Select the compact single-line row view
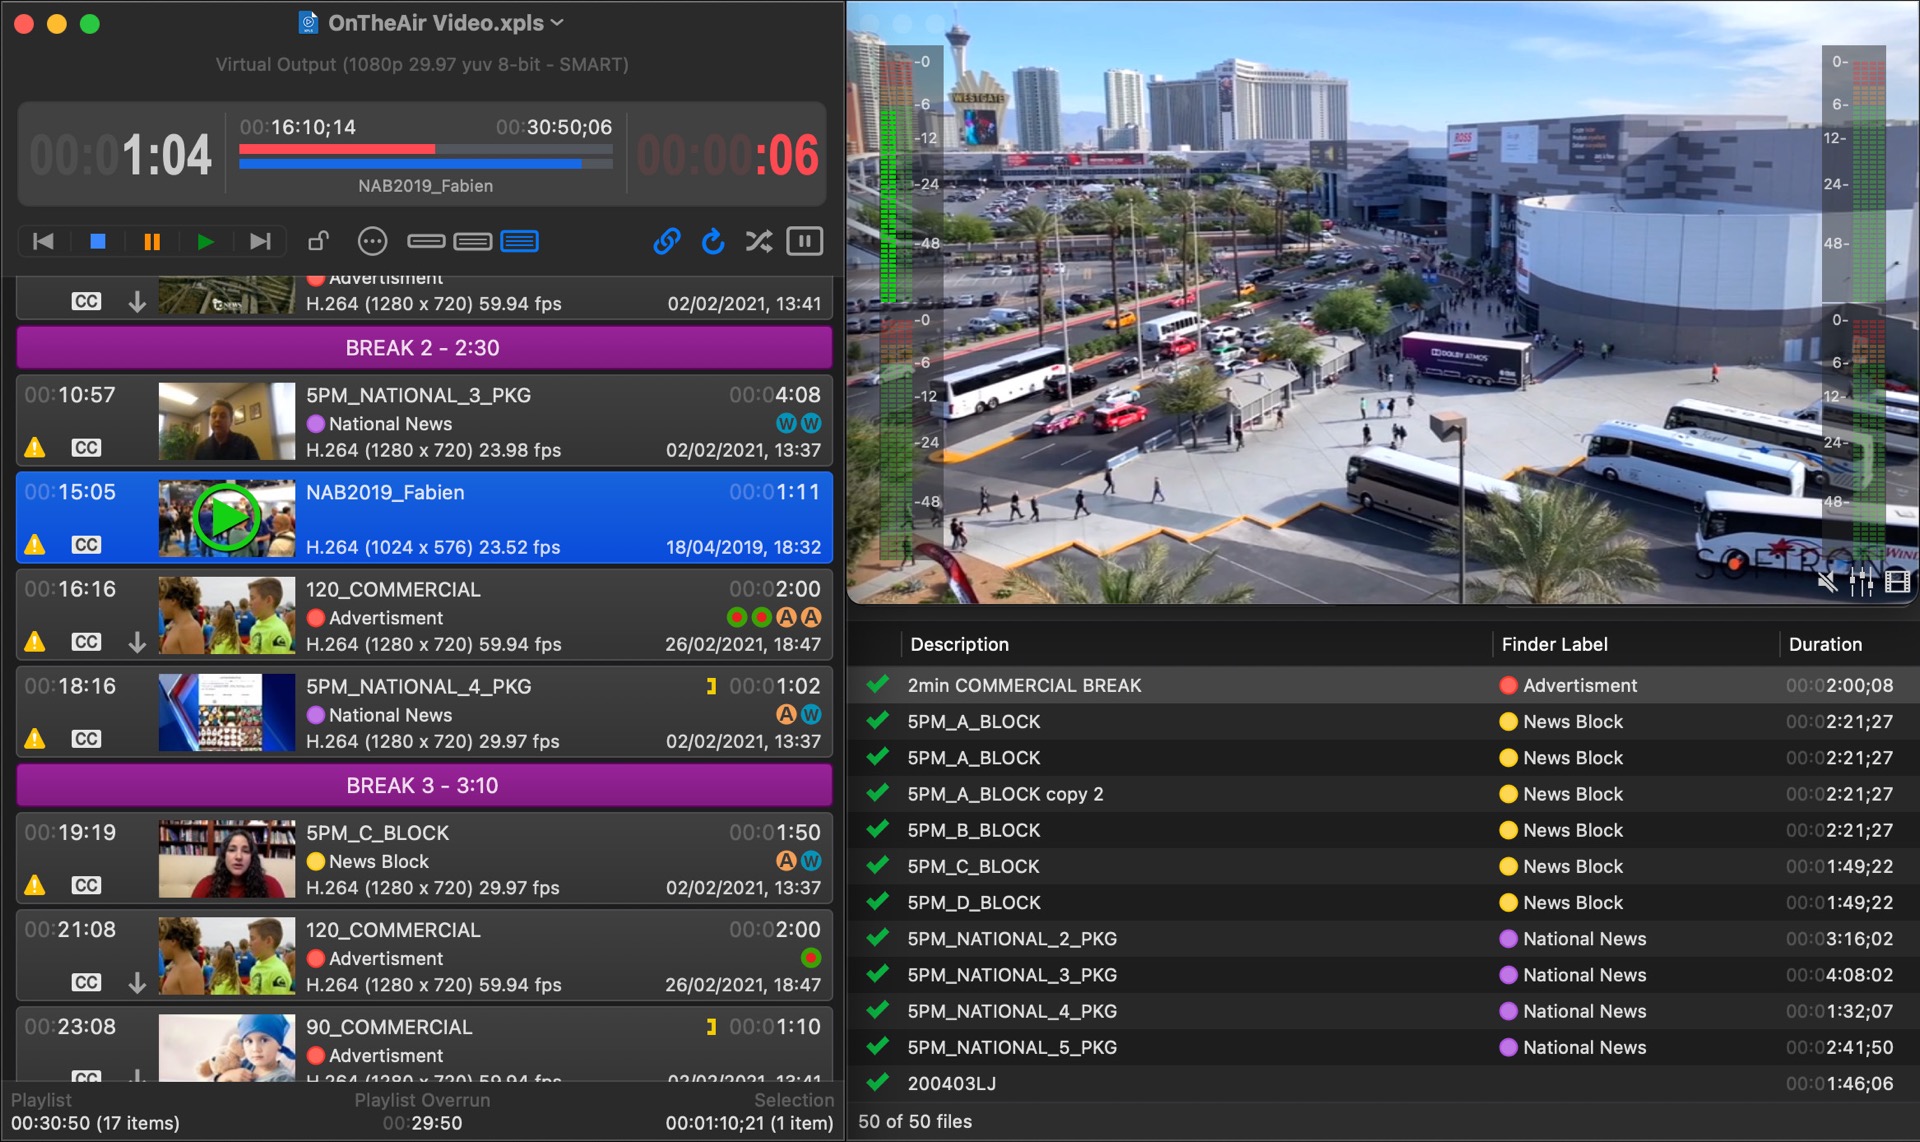The width and height of the screenshot is (1920, 1142). coord(426,241)
